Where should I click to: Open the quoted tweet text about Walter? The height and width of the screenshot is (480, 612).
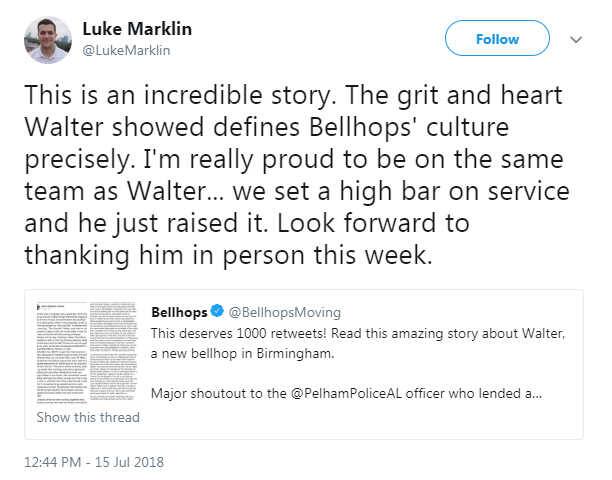point(358,363)
